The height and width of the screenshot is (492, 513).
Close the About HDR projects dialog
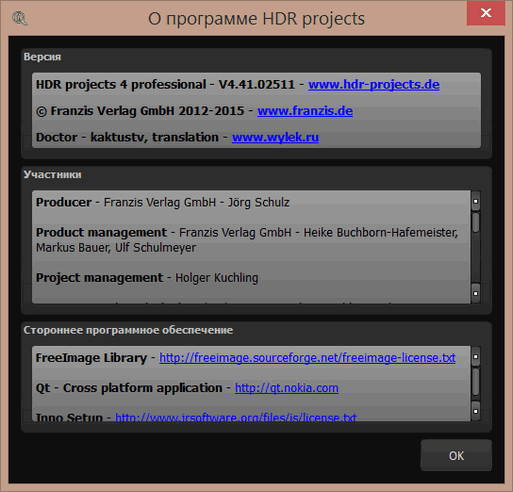click(486, 13)
